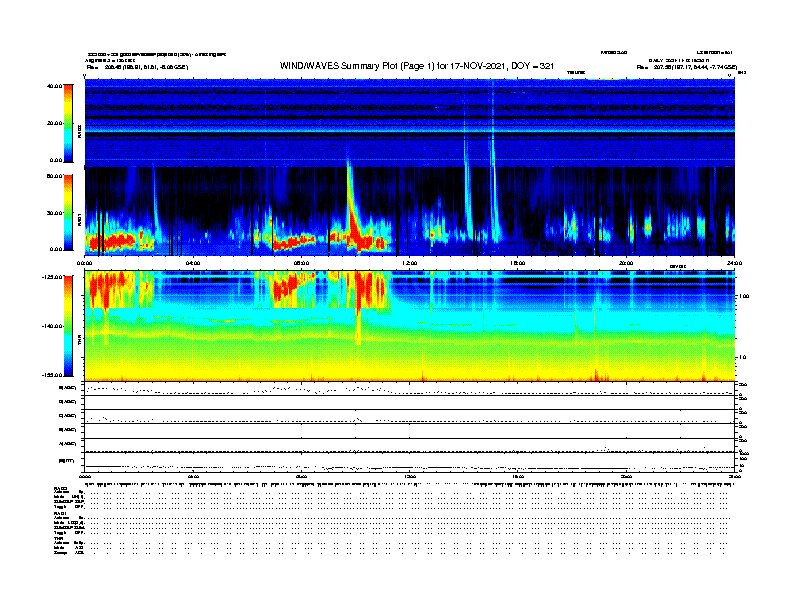792x612 pixels.
Task: Click the 20.00 tick on RAD2 color bar
Action: click(54, 123)
